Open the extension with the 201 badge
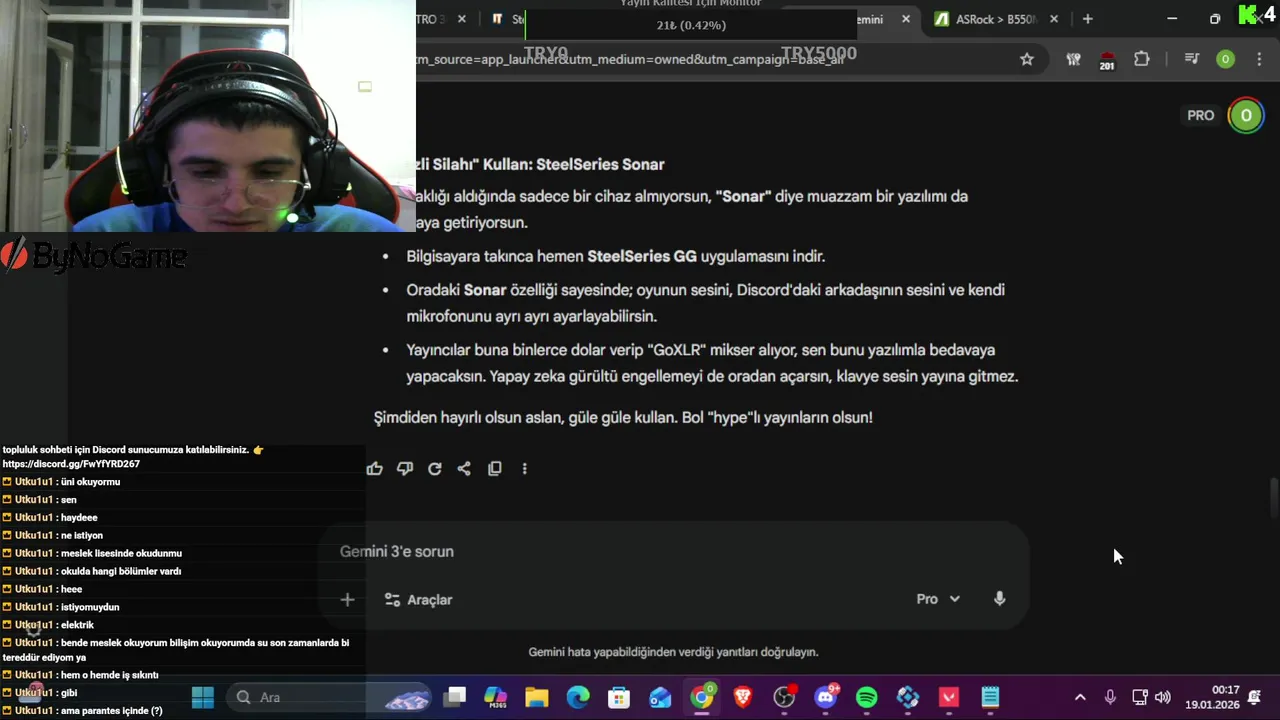This screenshot has height=720, width=1280. [1107, 60]
